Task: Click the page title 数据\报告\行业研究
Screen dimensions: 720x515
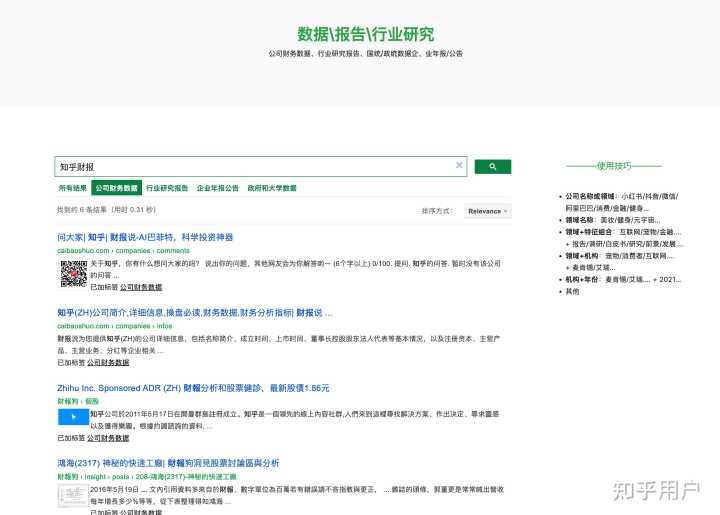Action: (x=366, y=34)
